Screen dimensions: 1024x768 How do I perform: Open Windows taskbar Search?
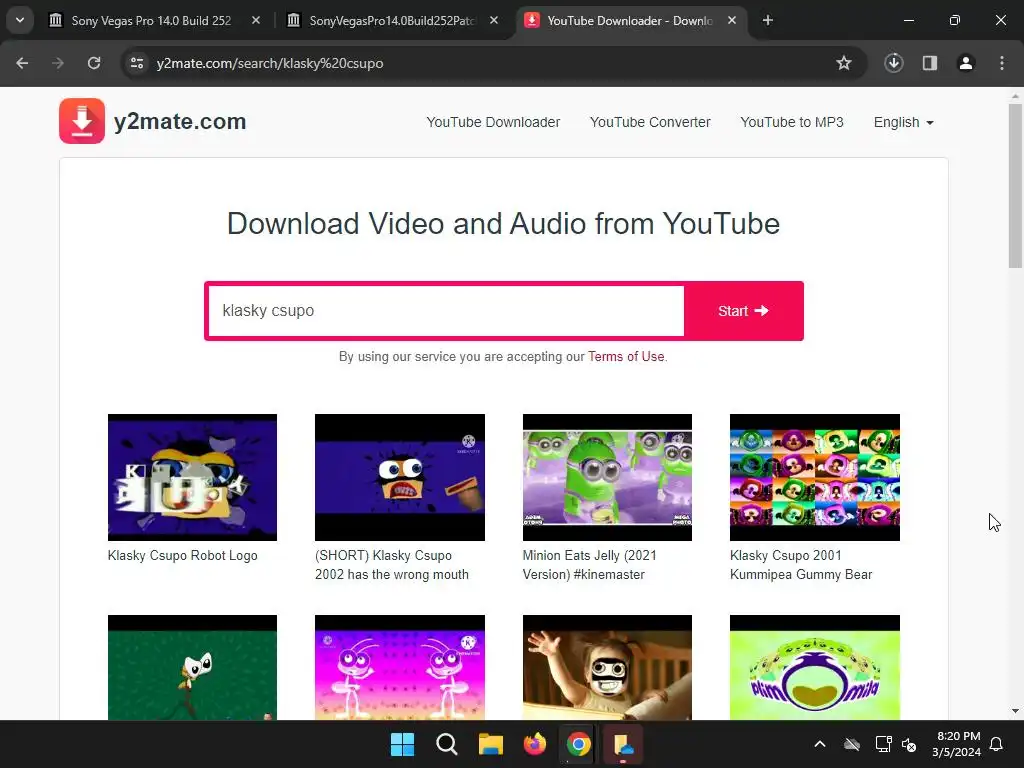(447, 744)
